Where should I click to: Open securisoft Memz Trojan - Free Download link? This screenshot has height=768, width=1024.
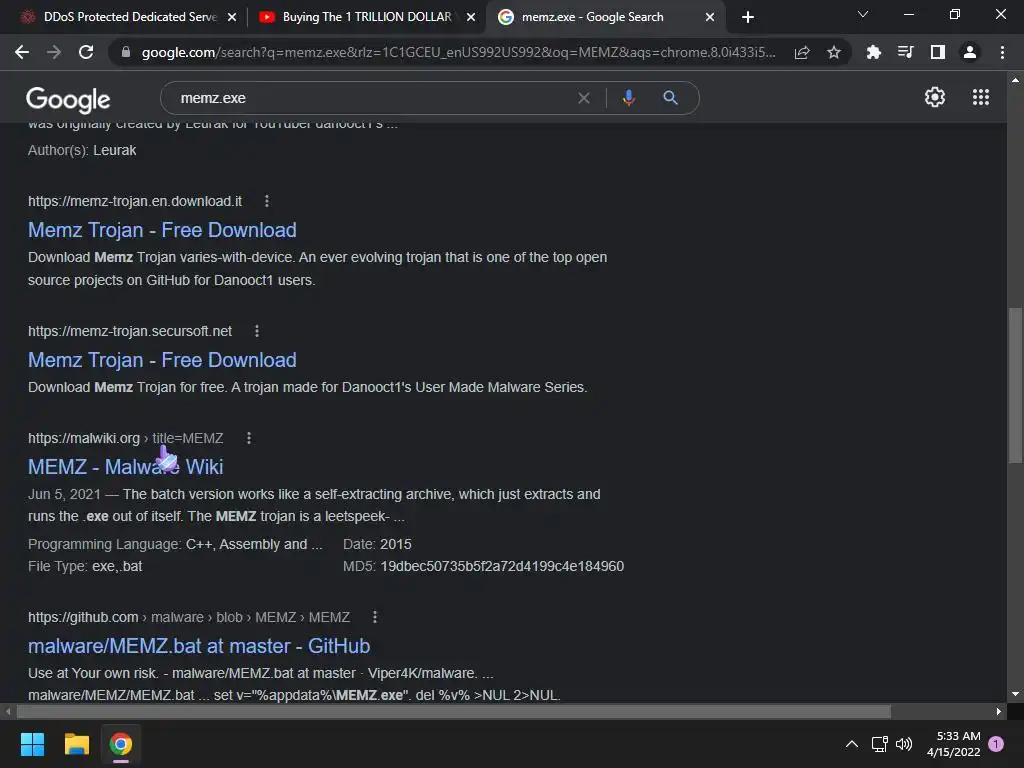coord(162,360)
